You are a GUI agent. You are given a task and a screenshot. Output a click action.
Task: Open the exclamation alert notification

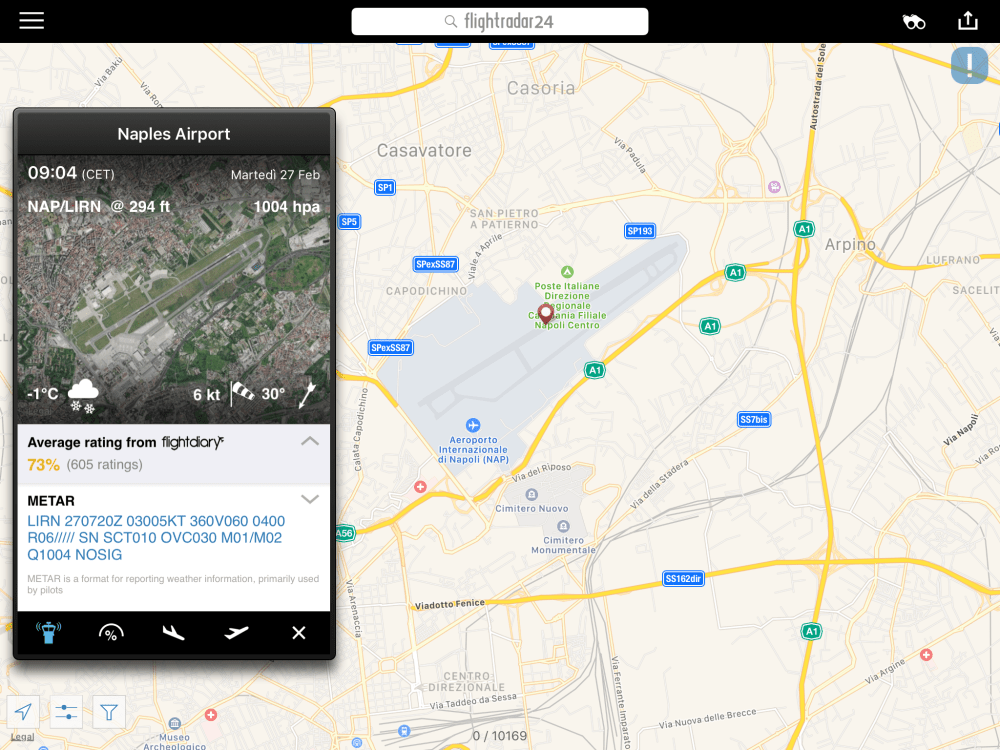coord(969,66)
